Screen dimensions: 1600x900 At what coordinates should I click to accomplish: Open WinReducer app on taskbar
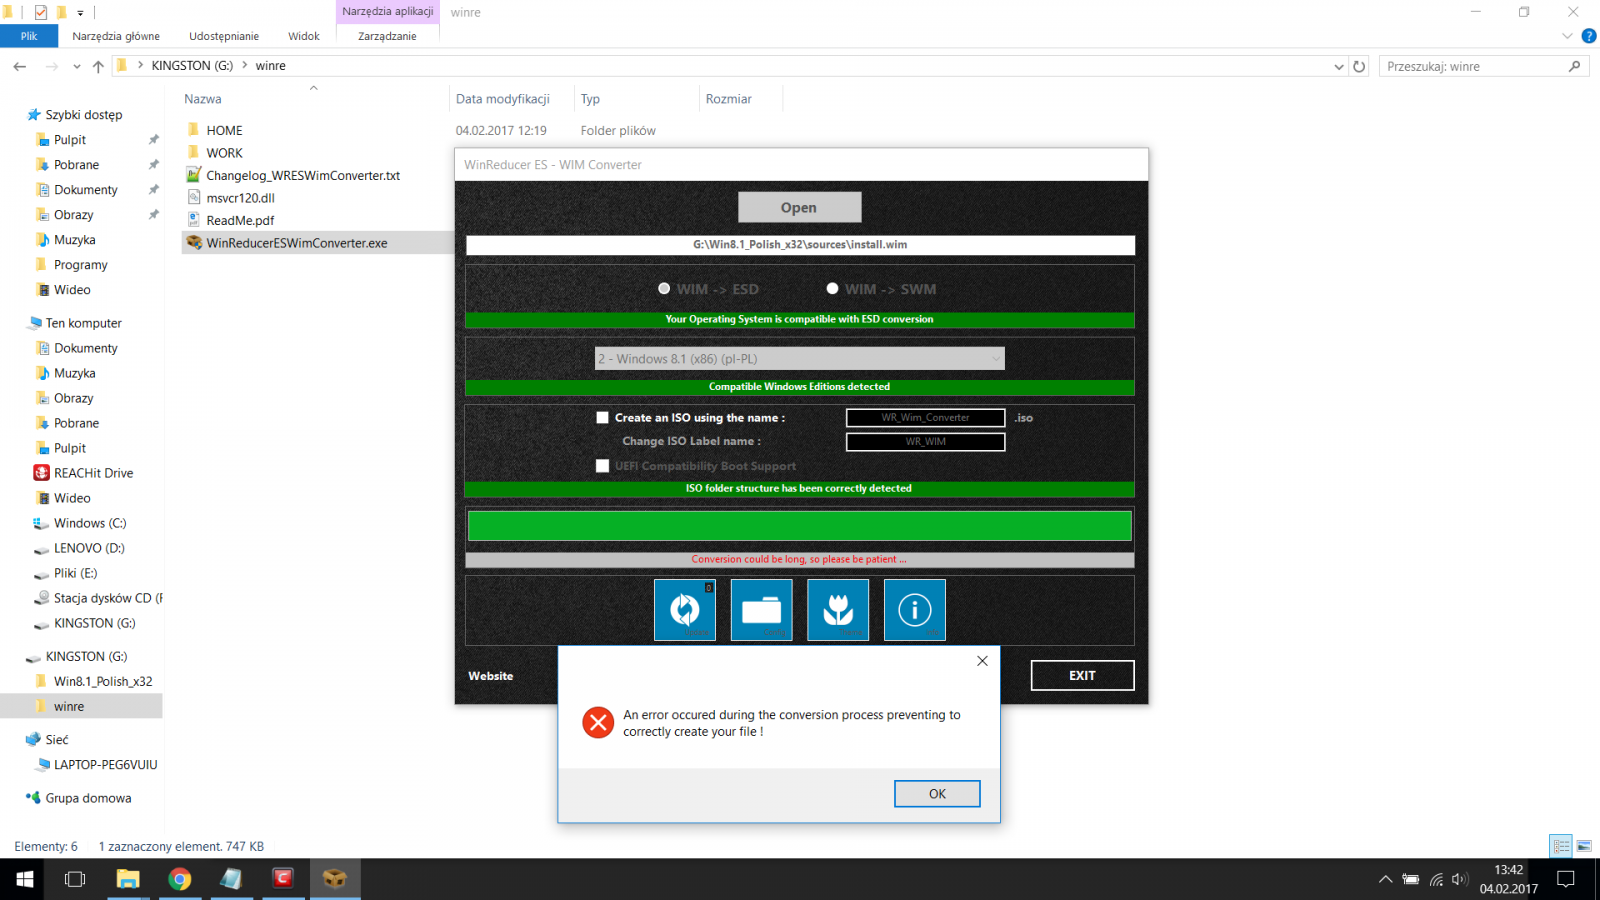click(335, 879)
